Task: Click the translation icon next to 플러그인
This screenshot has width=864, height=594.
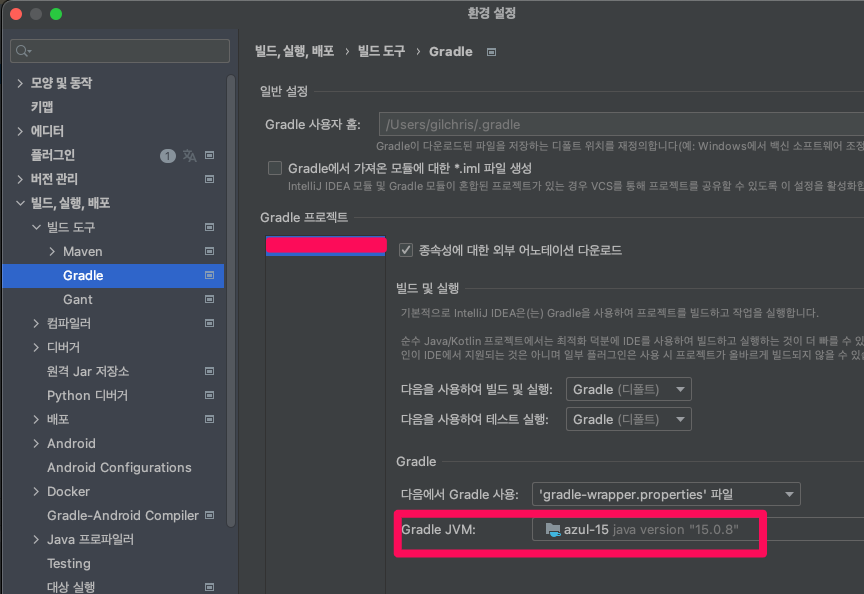Action: click(x=190, y=155)
